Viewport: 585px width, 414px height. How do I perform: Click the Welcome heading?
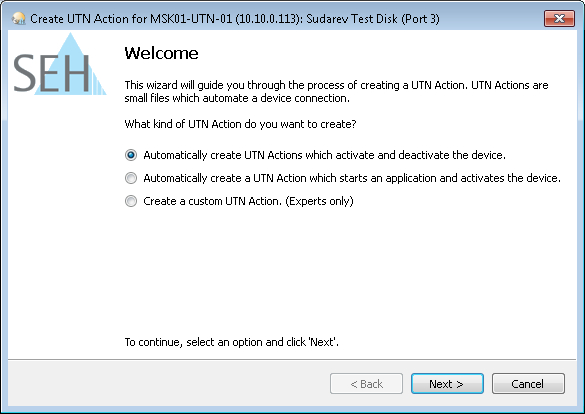(161, 53)
